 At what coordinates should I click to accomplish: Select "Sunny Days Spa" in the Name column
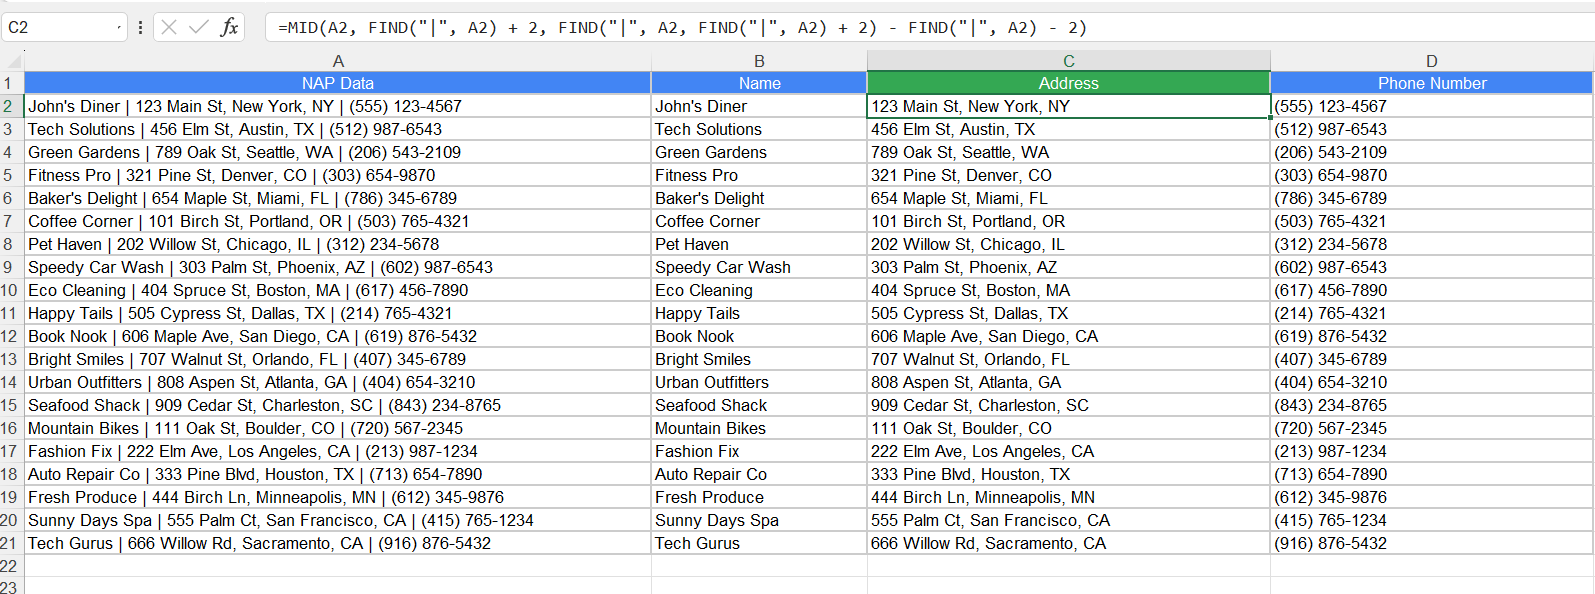(x=759, y=520)
